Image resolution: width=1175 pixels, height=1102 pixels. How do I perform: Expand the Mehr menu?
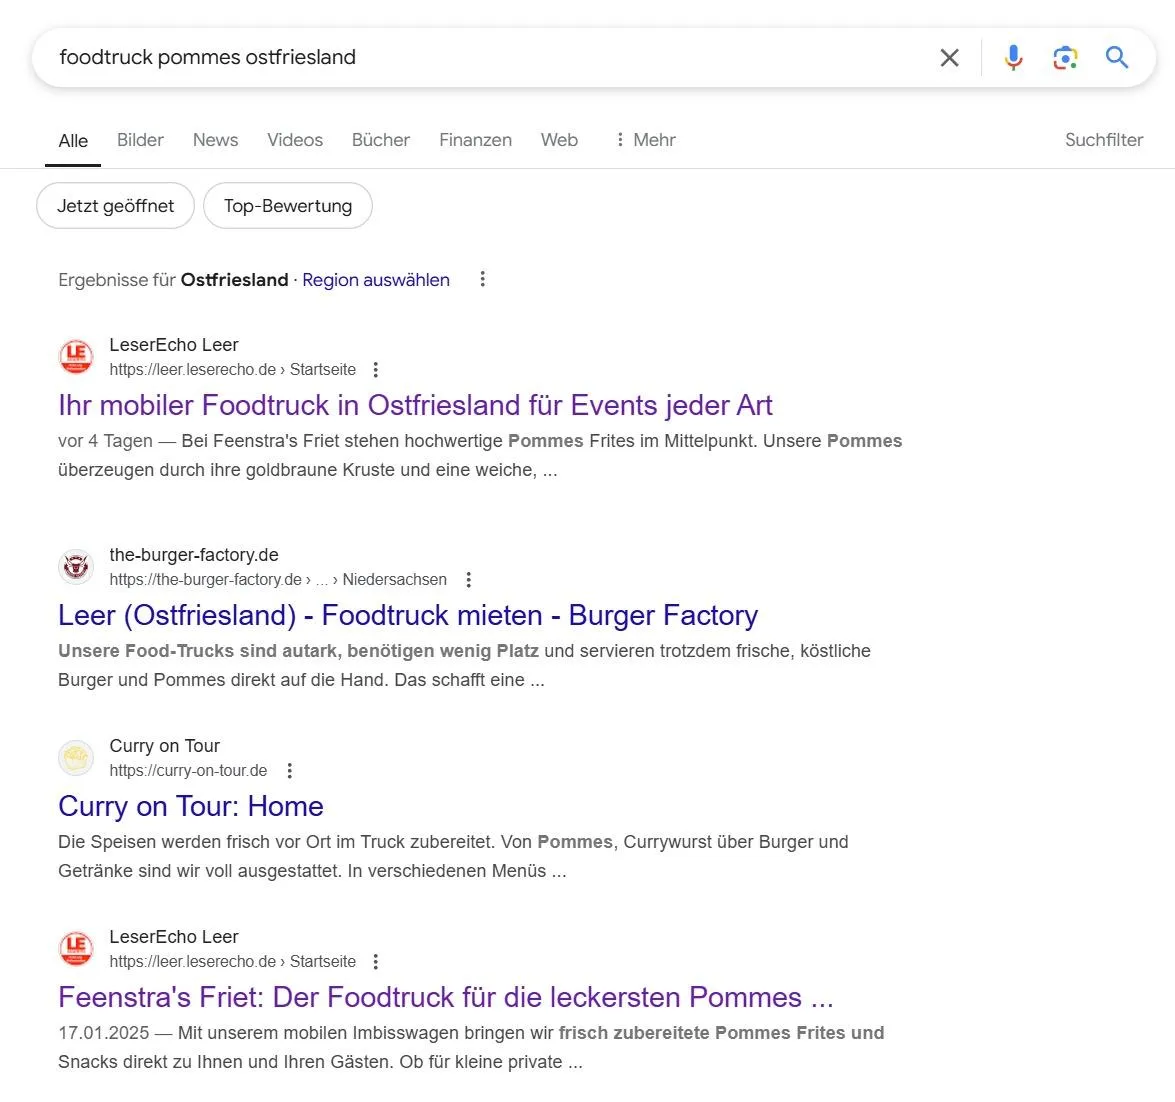tap(645, 140)
